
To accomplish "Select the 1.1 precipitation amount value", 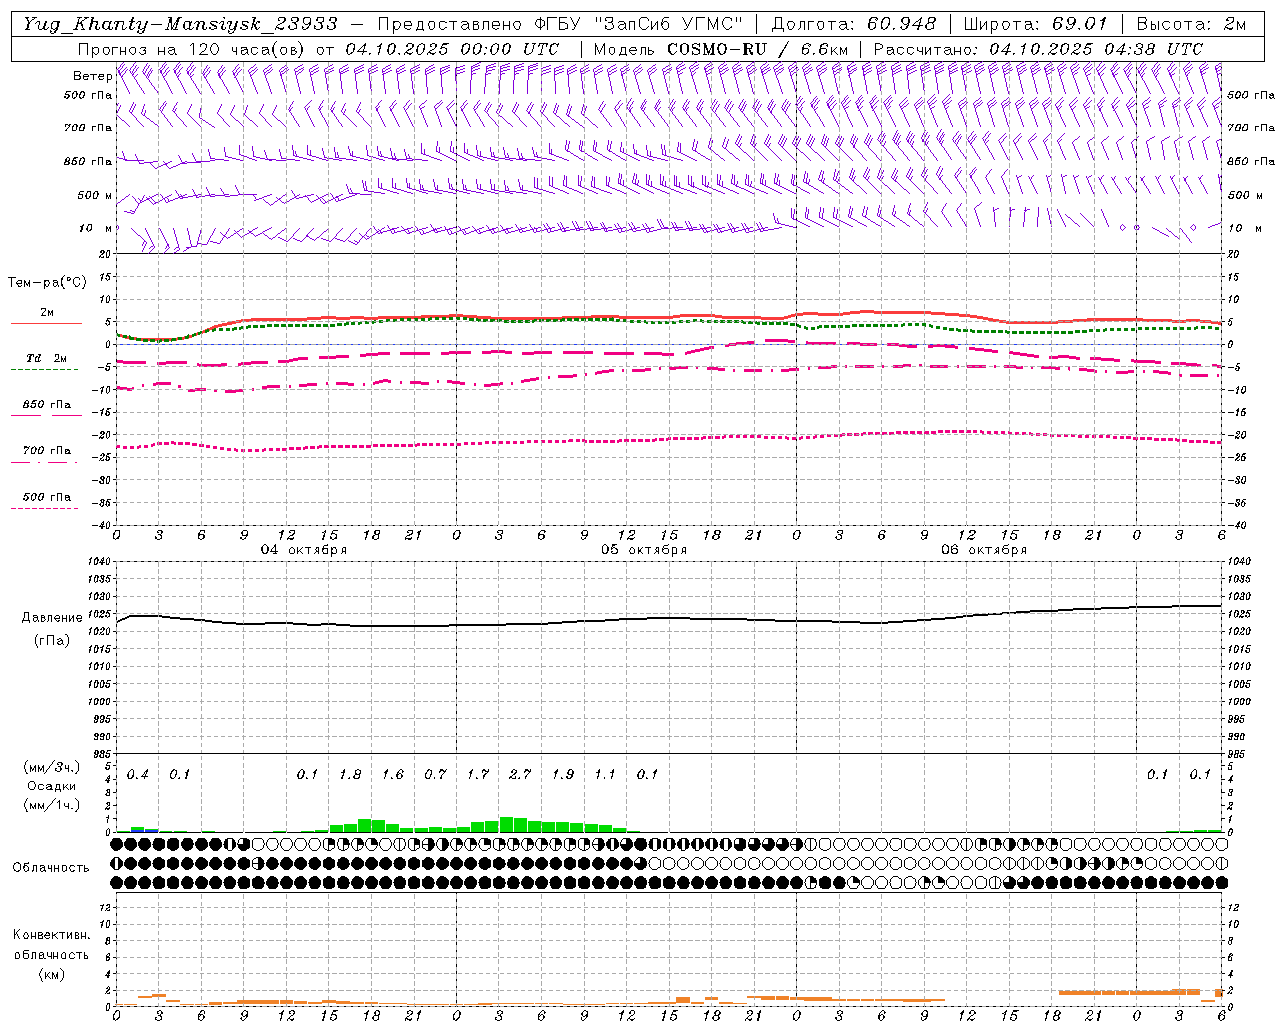I will [605, 774].
